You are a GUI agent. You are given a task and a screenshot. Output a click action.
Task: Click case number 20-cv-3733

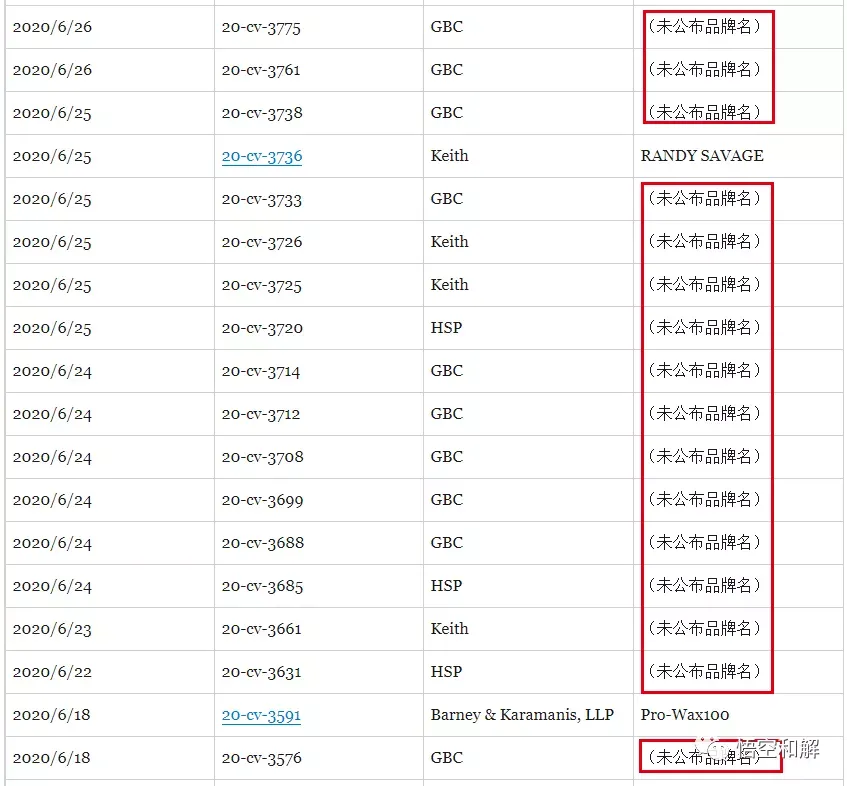click(x=261, y=199)
